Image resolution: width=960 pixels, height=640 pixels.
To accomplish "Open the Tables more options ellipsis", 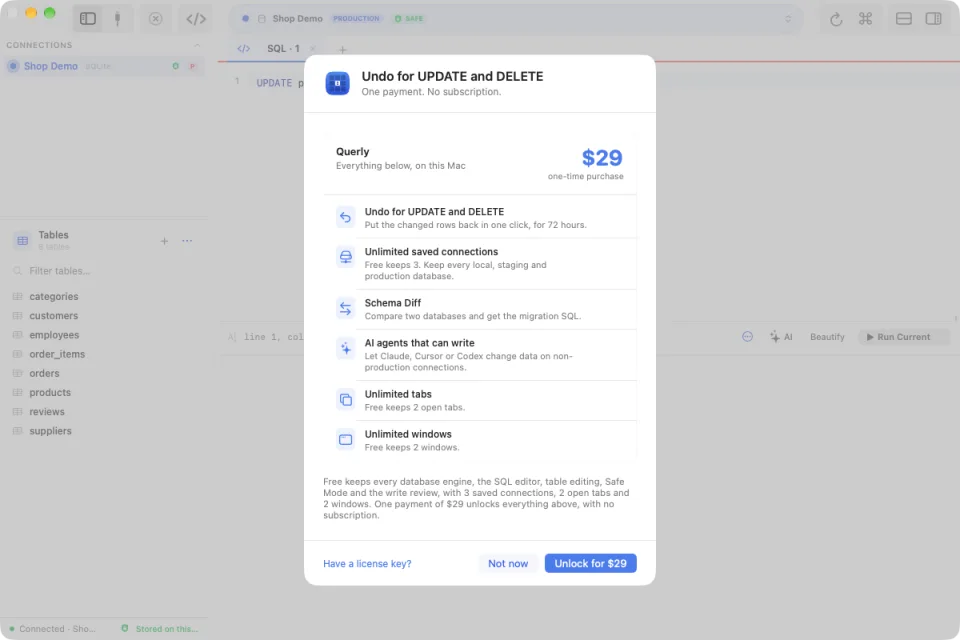I will pos(187,241).
